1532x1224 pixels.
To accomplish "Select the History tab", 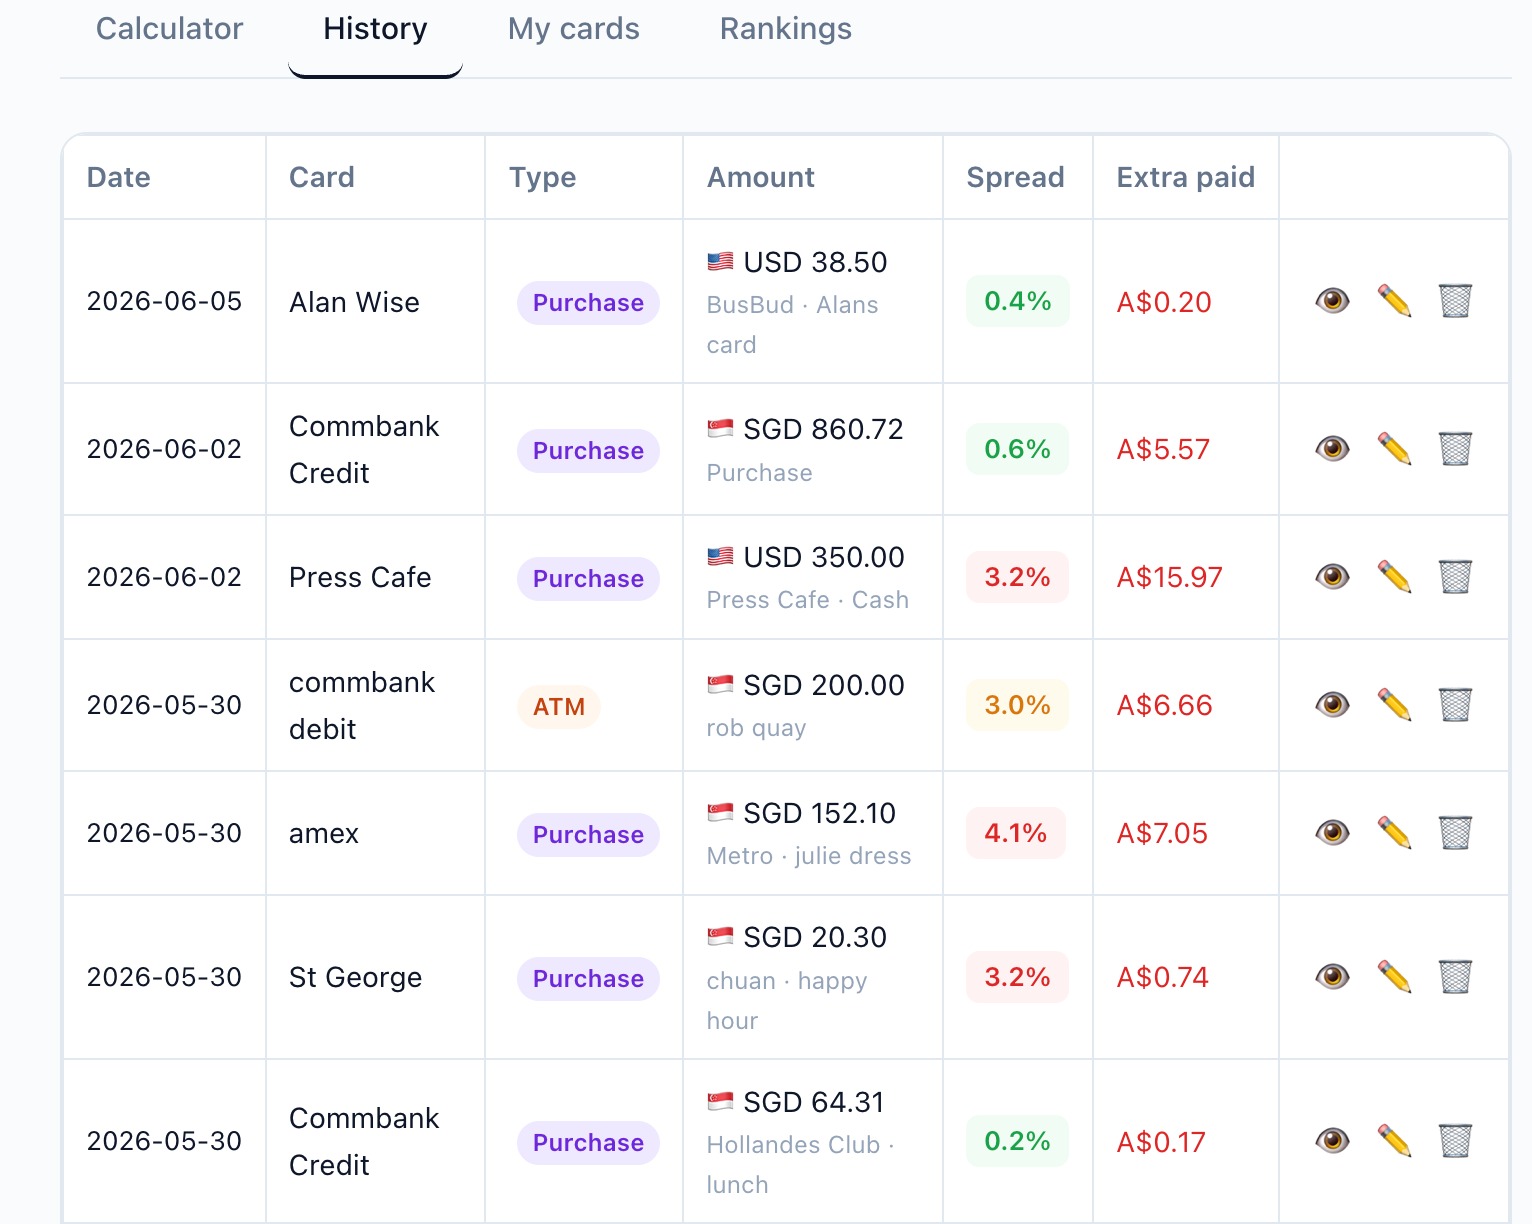I will click(x=375, y=29).
